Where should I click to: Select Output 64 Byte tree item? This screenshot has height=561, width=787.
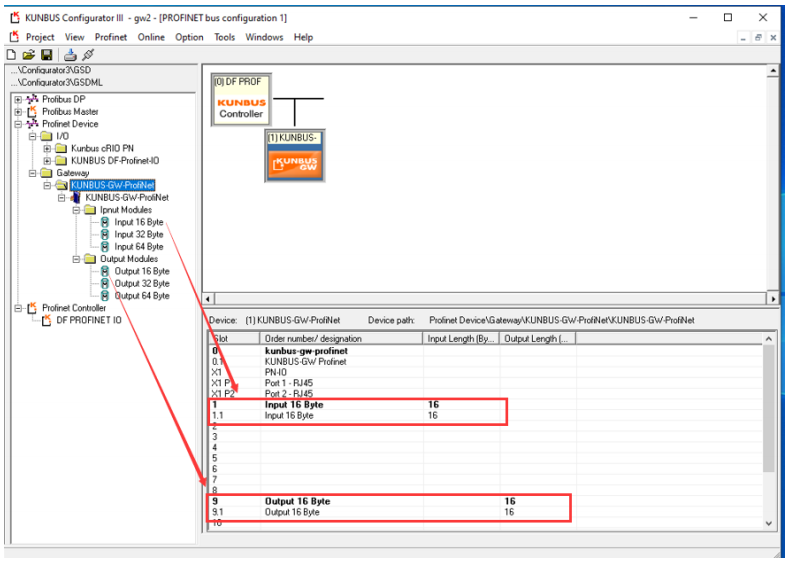[142, 296]
